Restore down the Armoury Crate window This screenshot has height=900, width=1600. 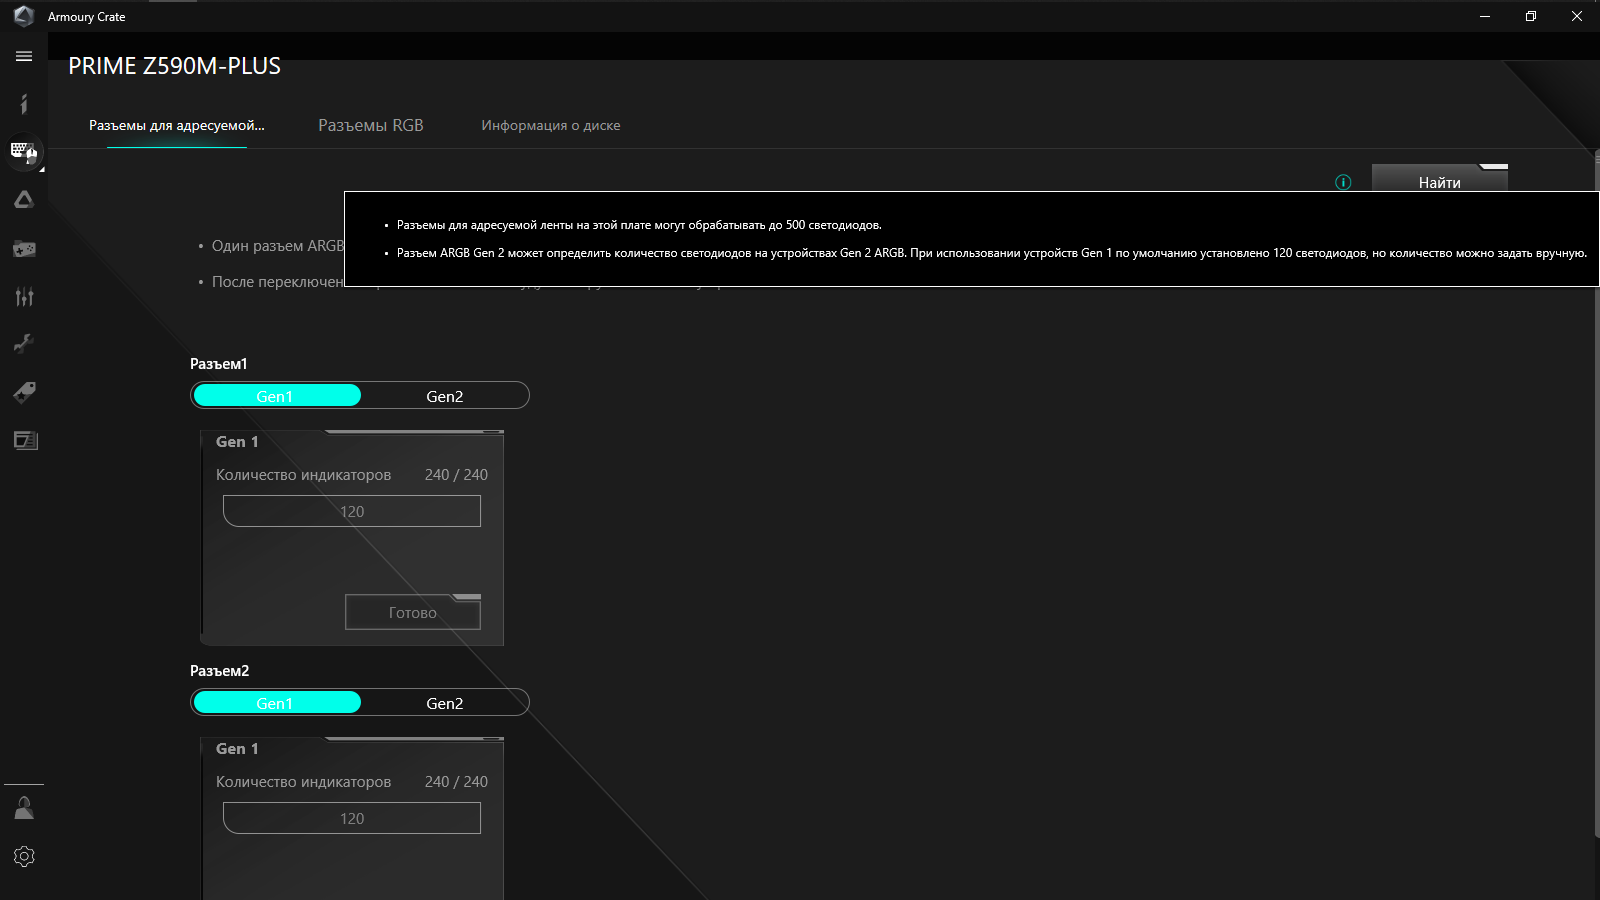1531,16
